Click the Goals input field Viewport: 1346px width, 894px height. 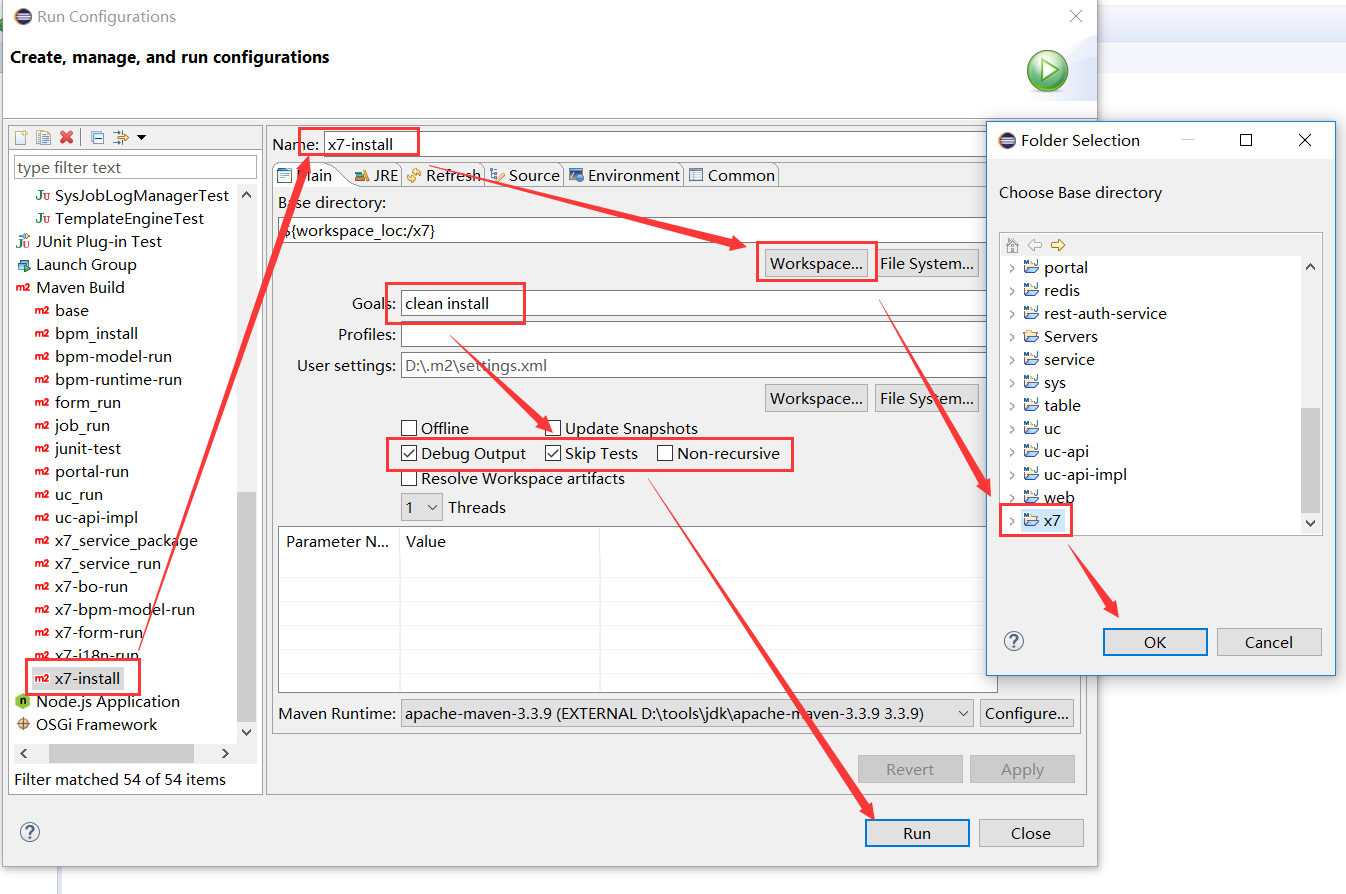[693, 304]
